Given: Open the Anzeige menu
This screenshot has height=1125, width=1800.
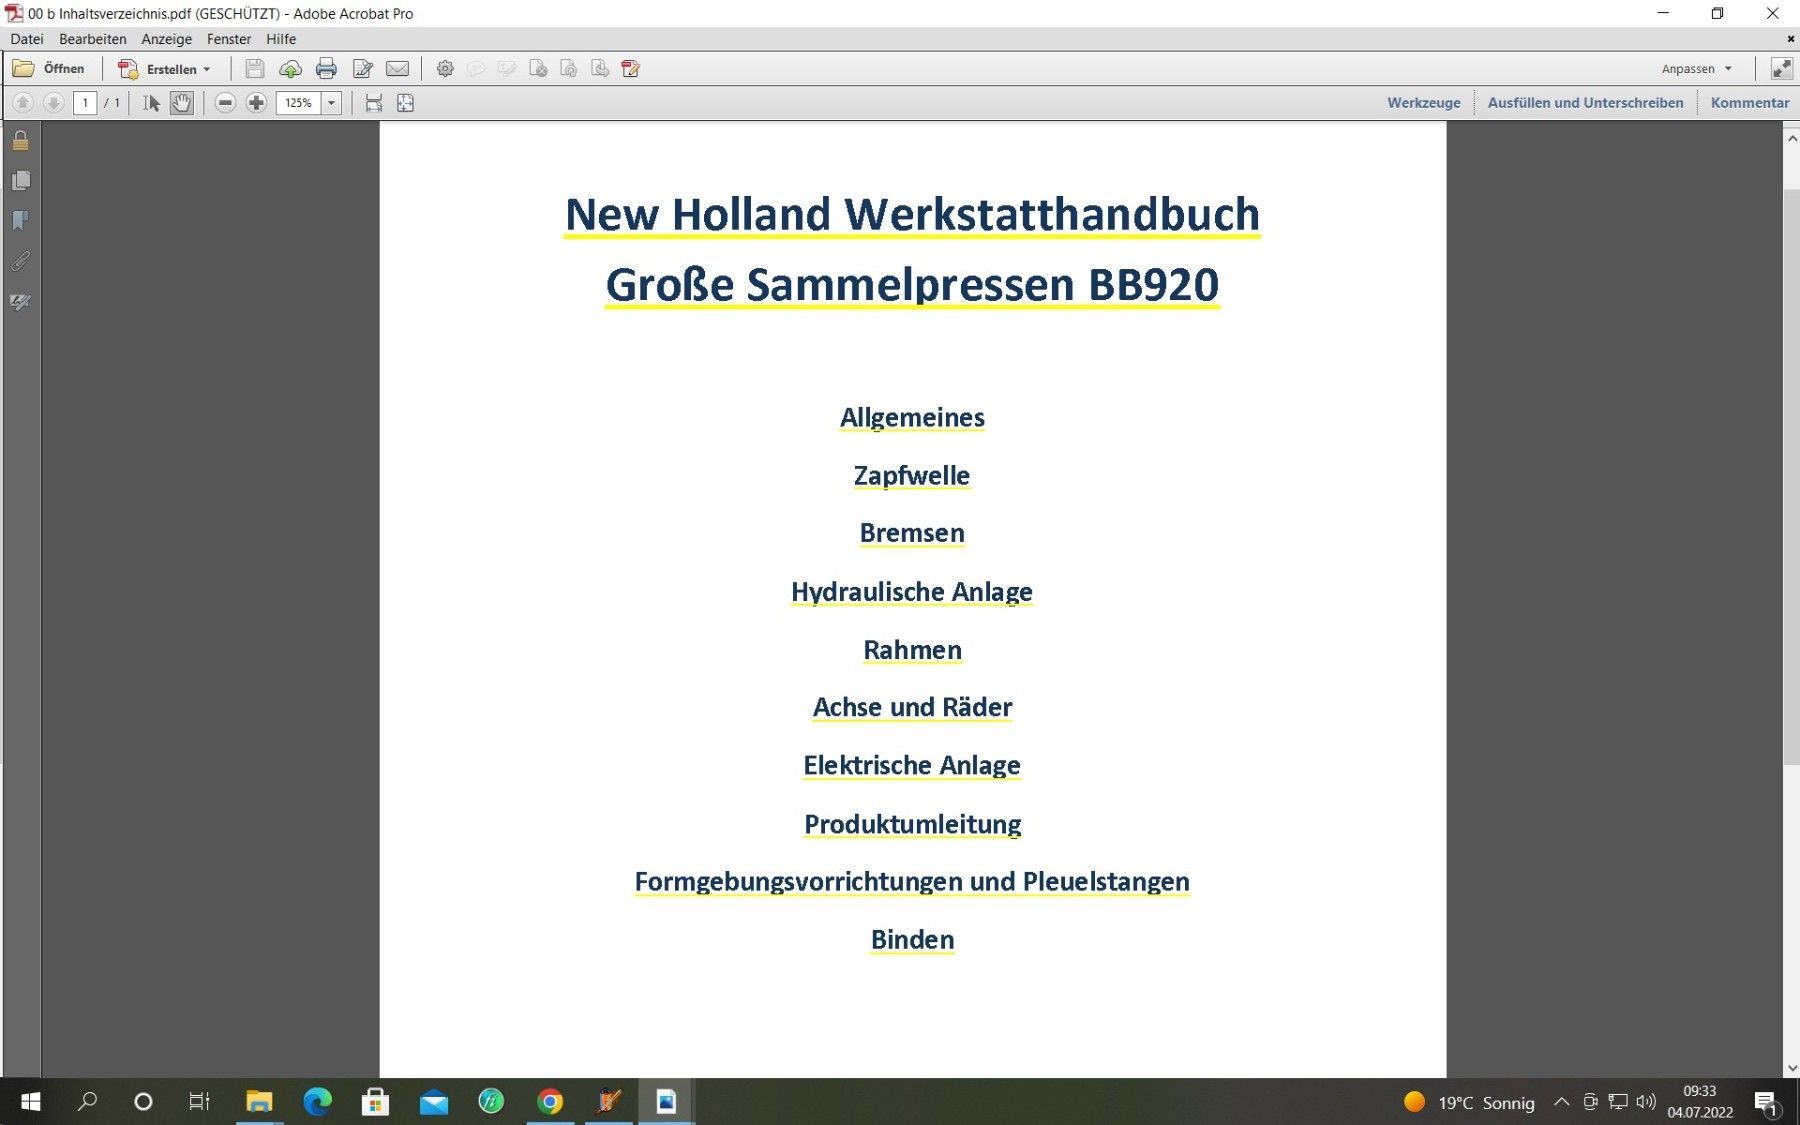Looking at the screenshot, I should [166, 39].
